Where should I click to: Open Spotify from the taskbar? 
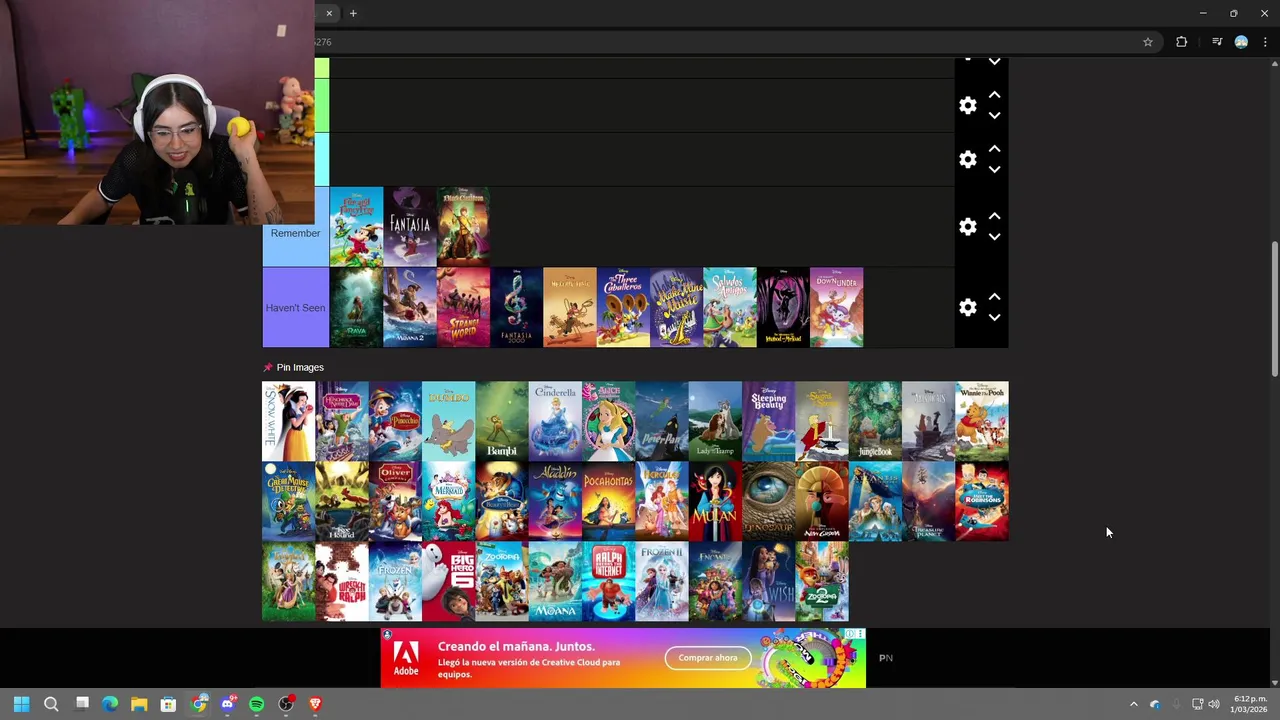256,704
